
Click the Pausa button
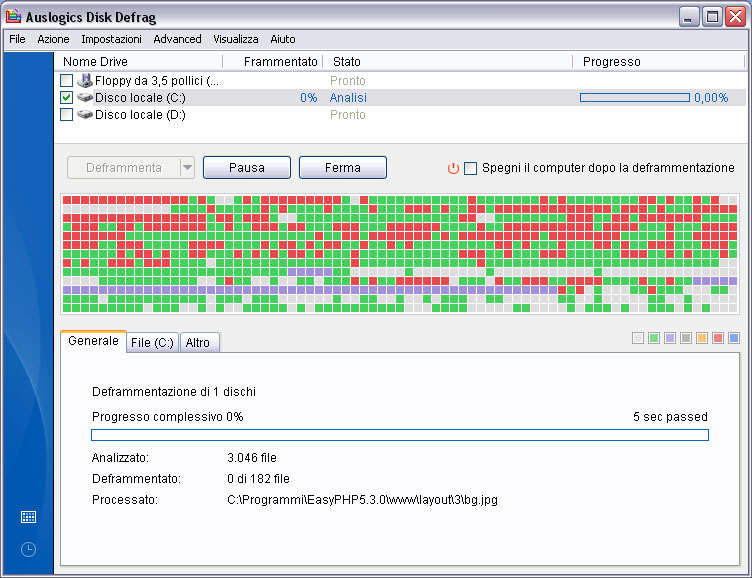247,167
